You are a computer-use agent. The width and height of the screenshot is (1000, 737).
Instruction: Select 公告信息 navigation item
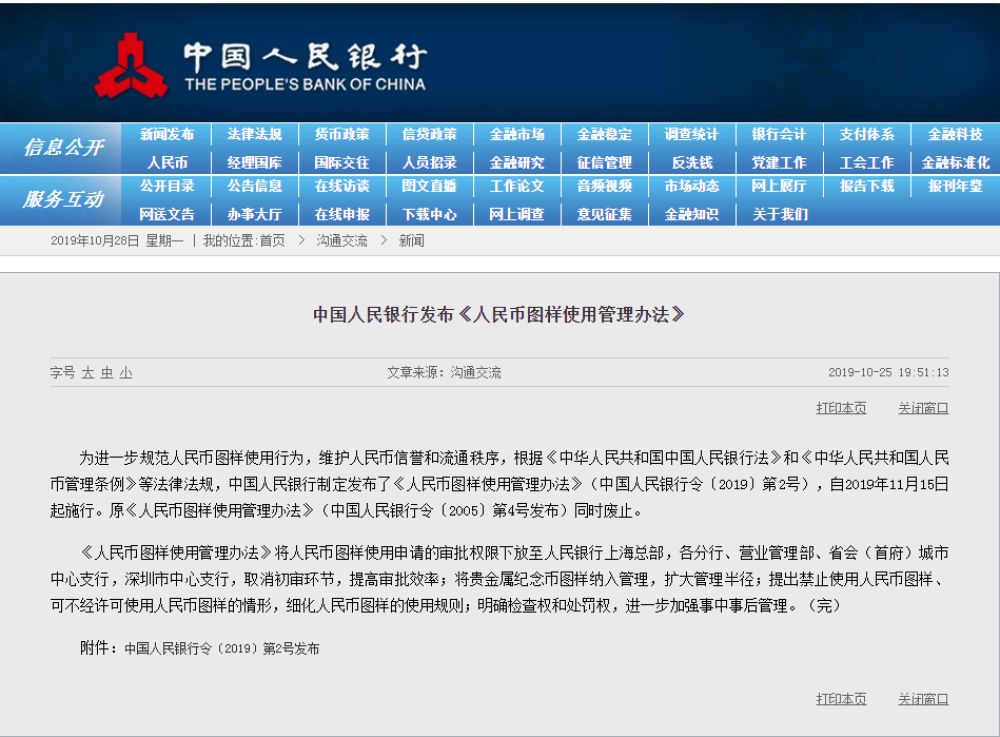click(254, 186)
